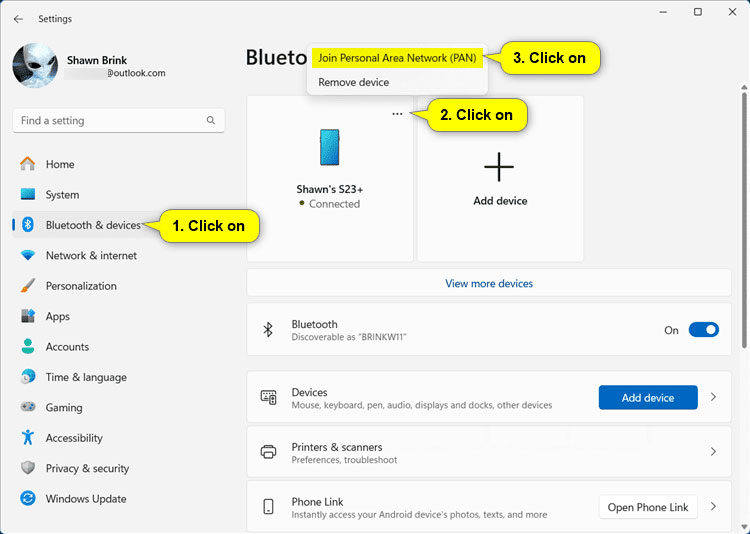750x534 pixels.
Task: Open the Accessibility figure icon
Action: (28, 437)
